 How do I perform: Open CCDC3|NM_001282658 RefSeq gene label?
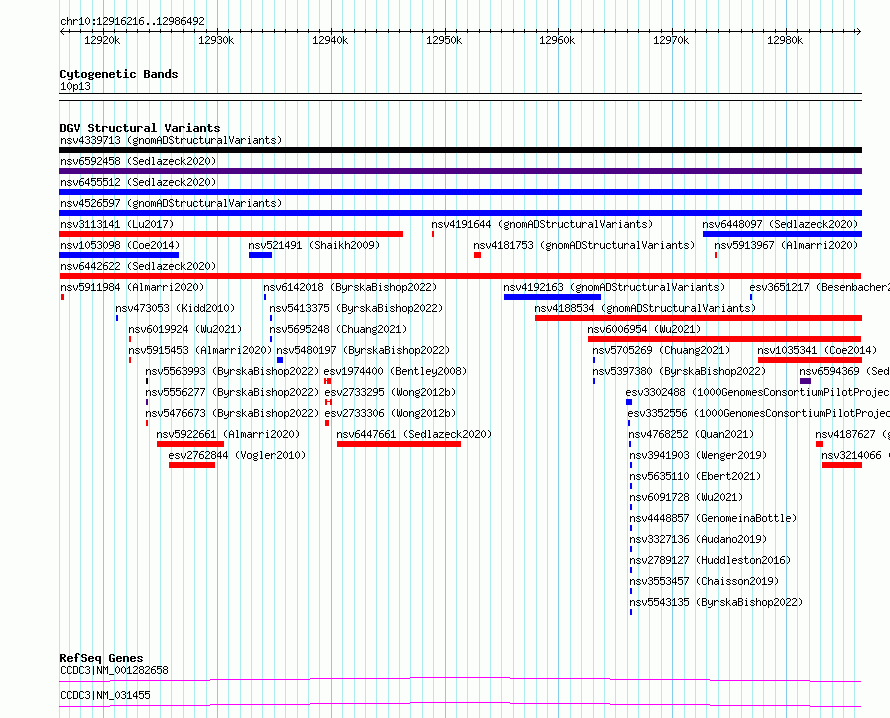pos(114,670)
